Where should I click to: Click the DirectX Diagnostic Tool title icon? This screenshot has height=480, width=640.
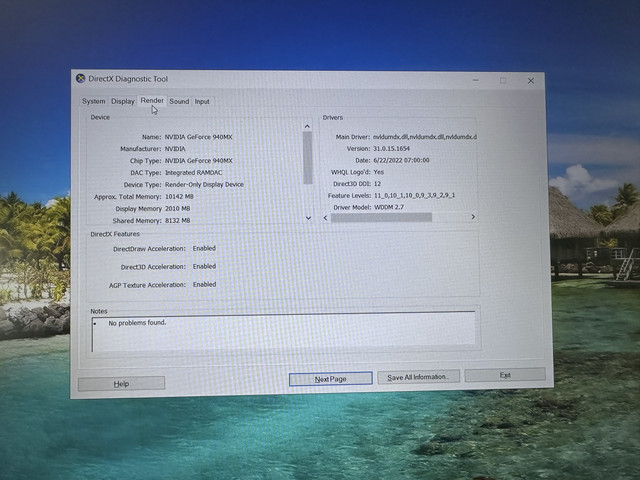coord(80,78)
